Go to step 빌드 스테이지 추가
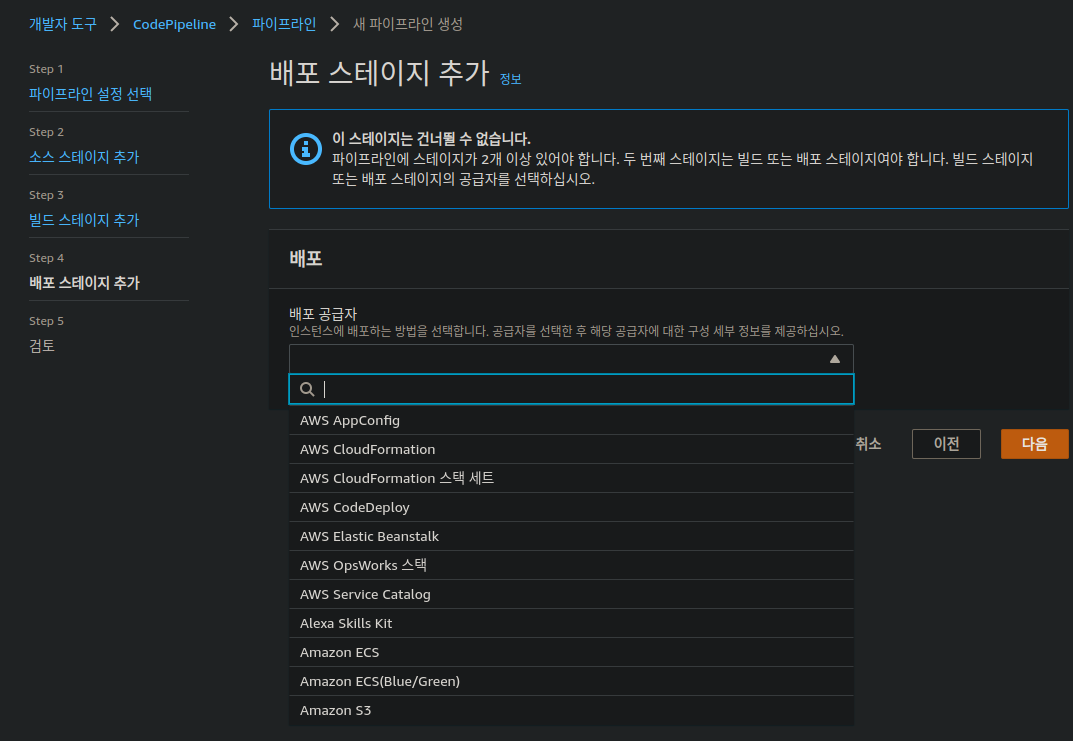The image size is (1073, 741). point(84,220)
